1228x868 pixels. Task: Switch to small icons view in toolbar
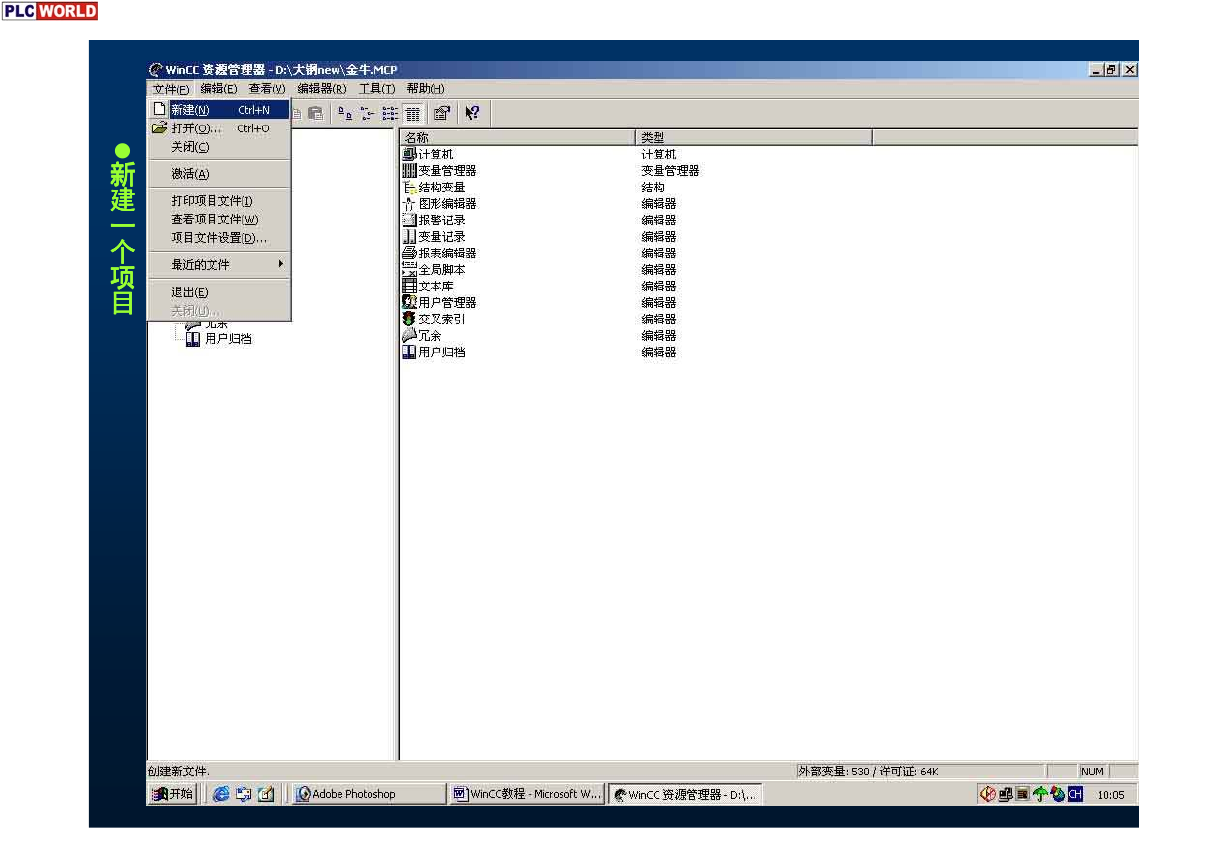(x=367, y=113)
